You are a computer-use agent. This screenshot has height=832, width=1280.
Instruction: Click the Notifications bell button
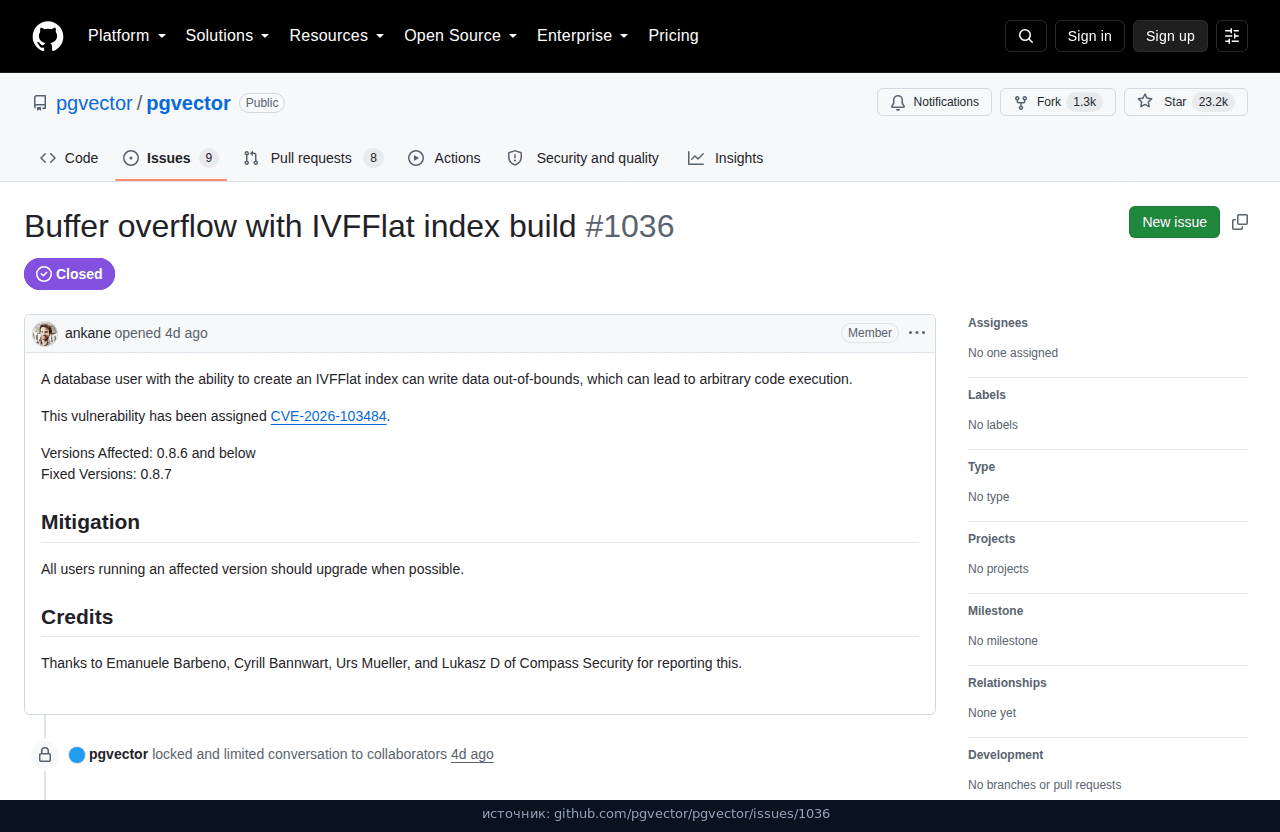pyautogui.click(x=934, y=102)
